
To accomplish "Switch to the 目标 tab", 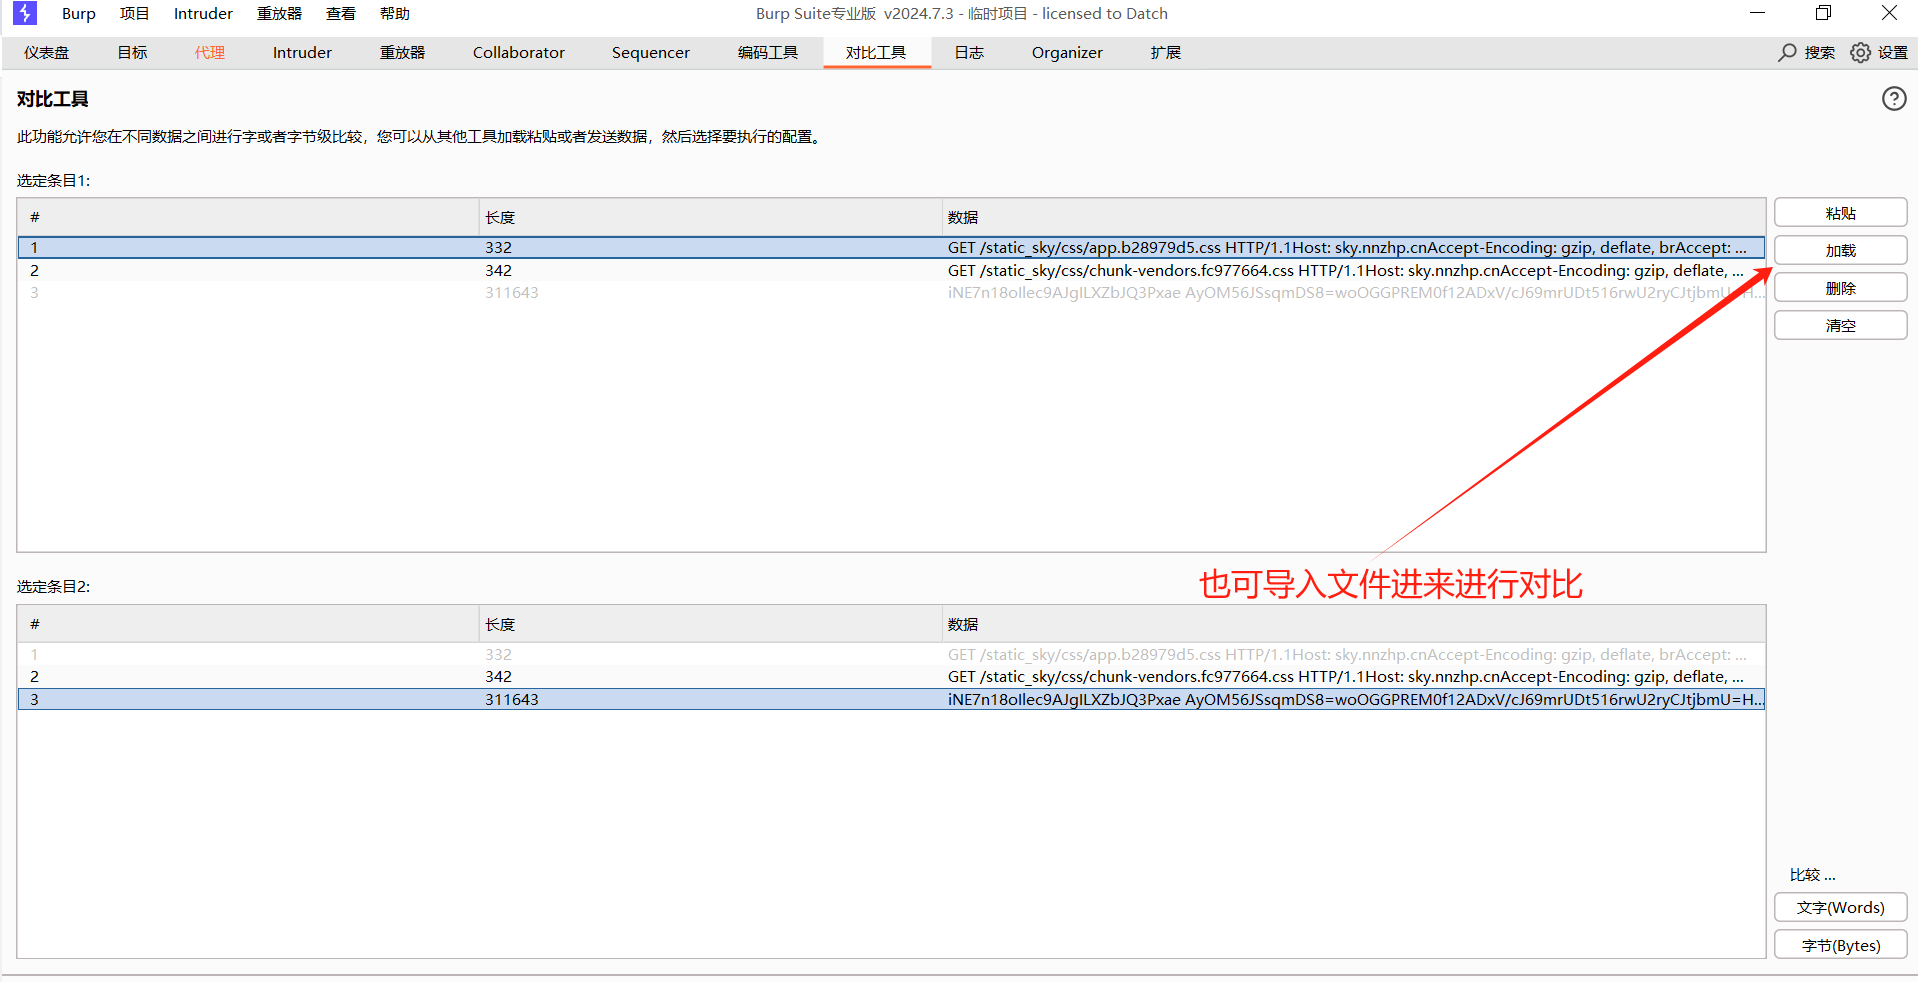I will pyautogui.click(x=132, y=53).
